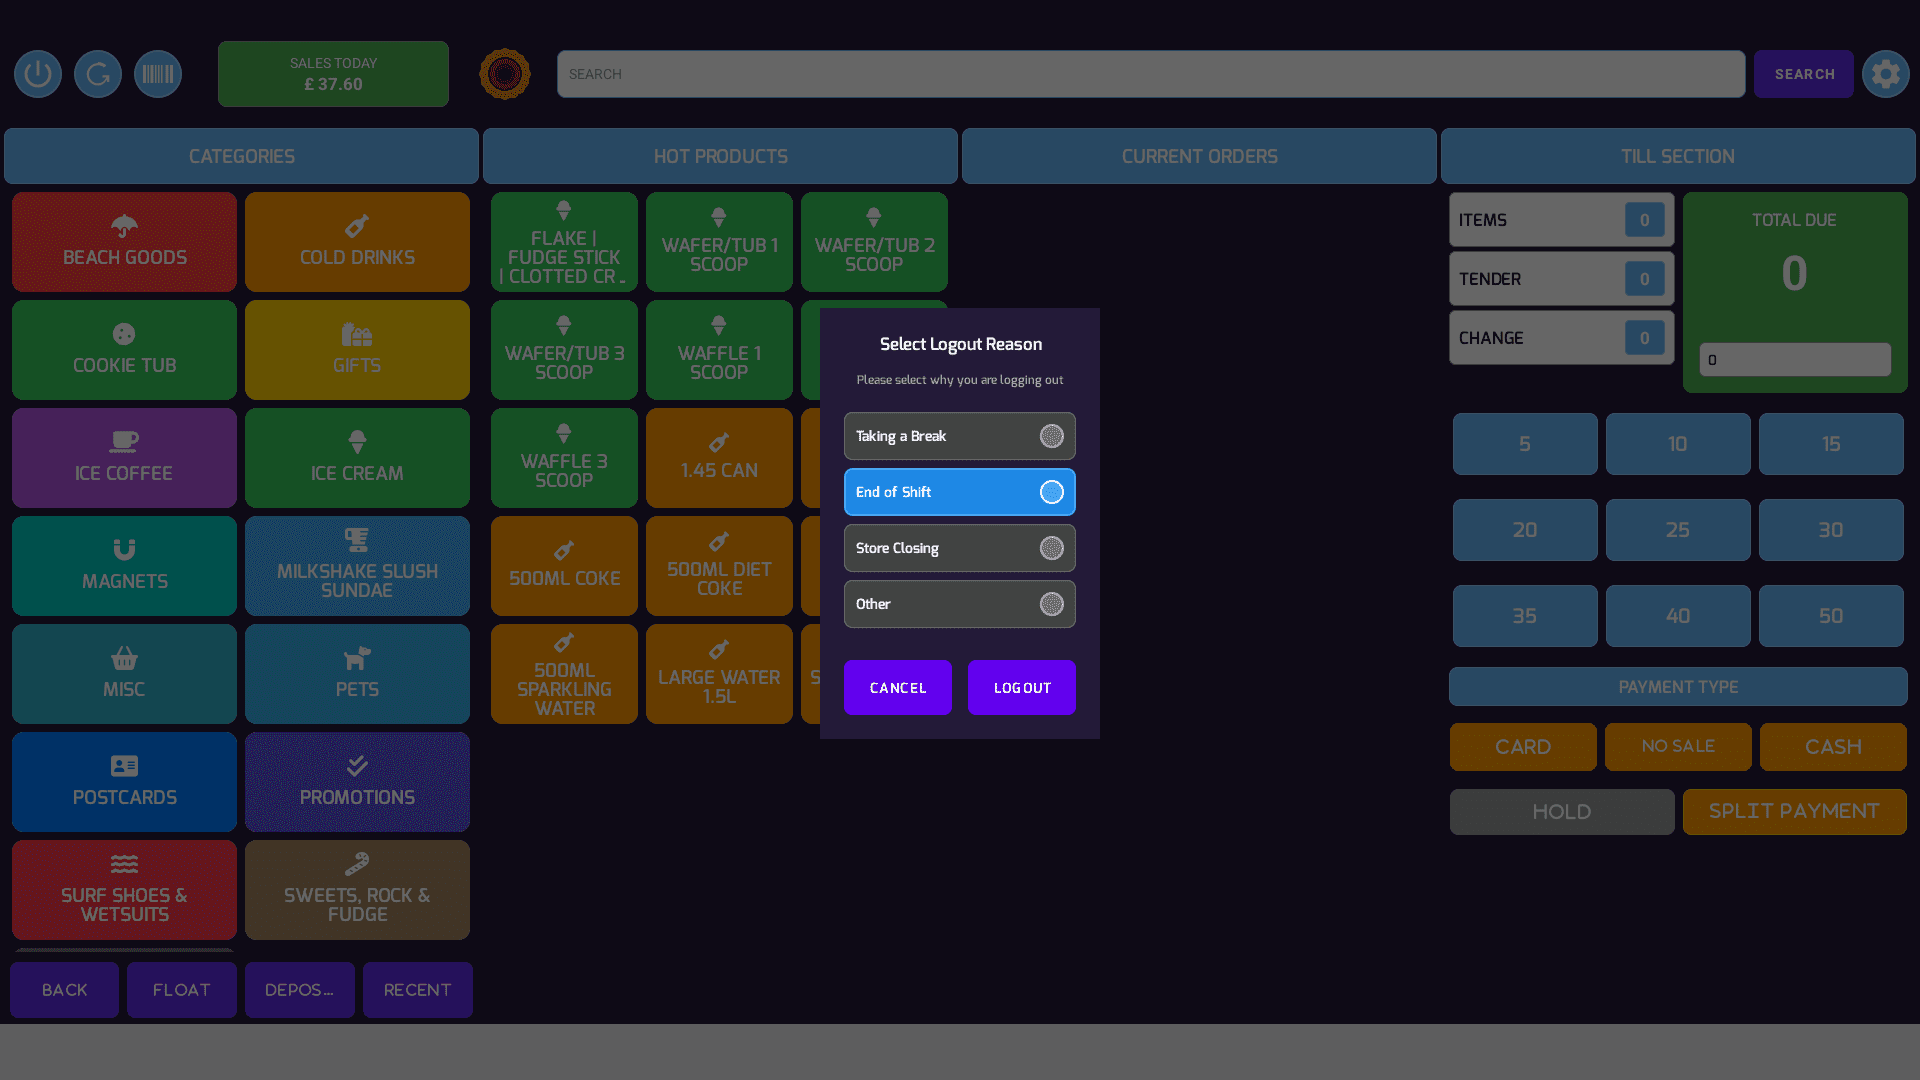This screenshot has width=1920, height=1080.
Task: Open the Beach Goods umbrella category
Action: [124, 242]
